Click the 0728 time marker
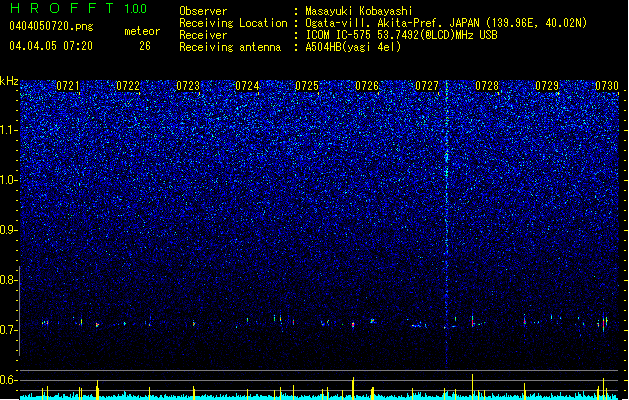629x400 pixels. pos(487,85)
